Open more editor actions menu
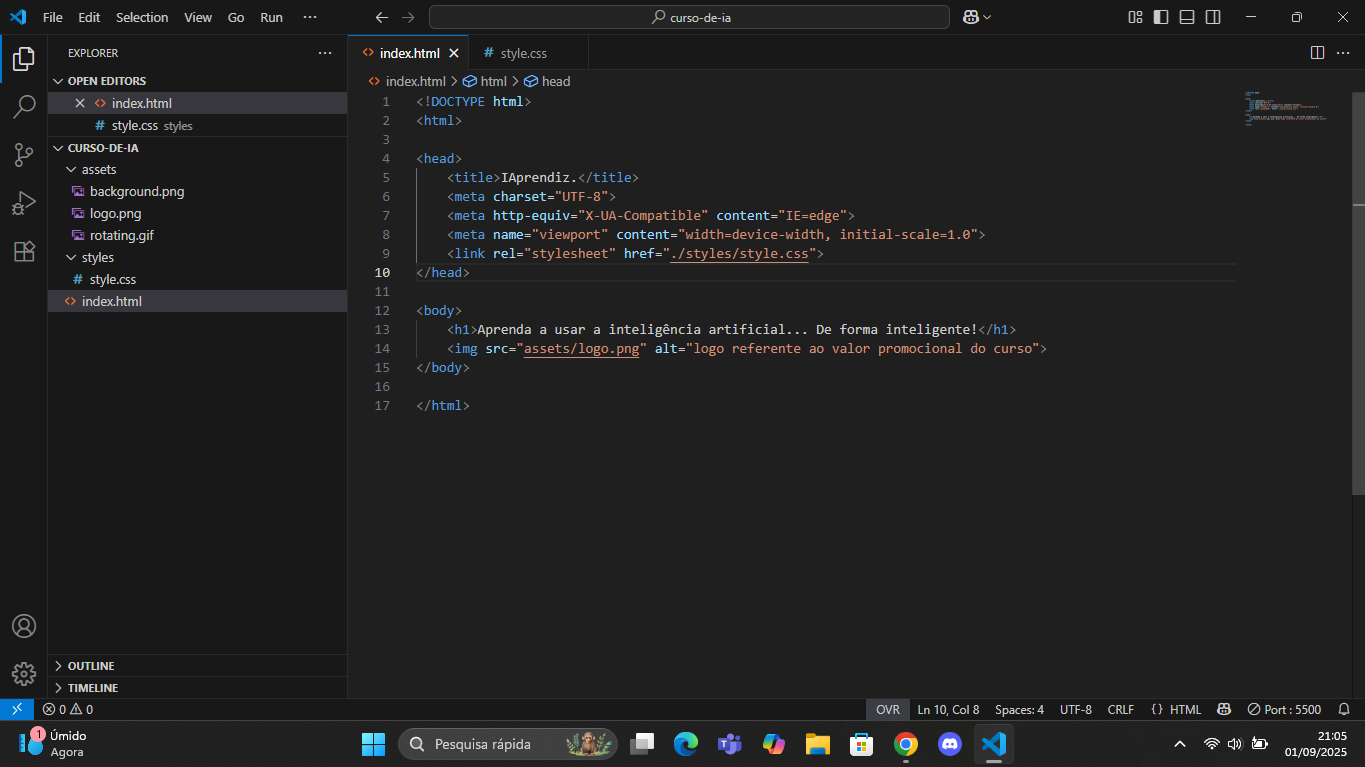This screenshot has width=1365, height=767. (x=1343, y=53)
